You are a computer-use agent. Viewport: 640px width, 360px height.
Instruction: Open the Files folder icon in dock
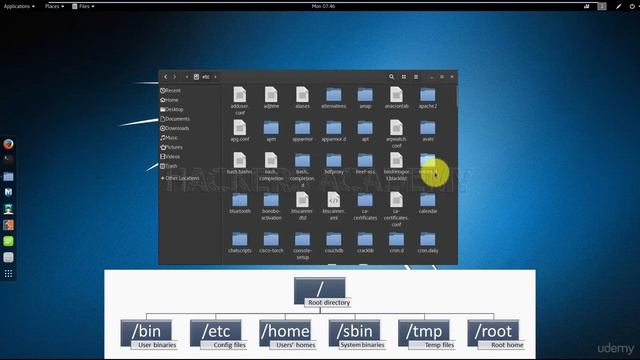[8, 176]
